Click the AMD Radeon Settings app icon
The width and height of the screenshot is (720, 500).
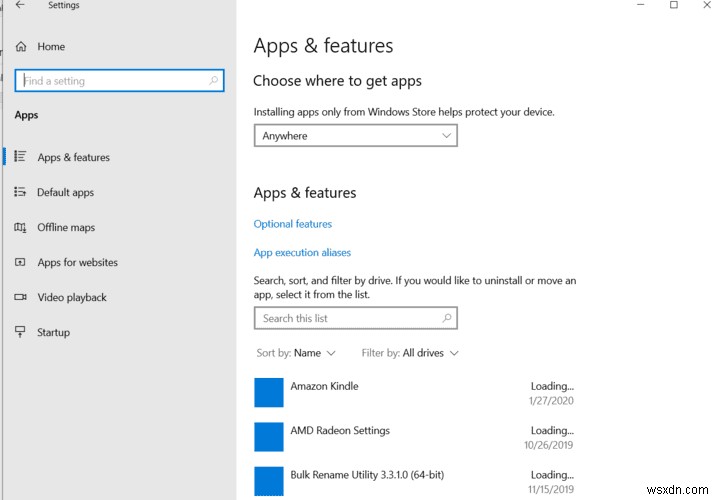coord(269,437)
